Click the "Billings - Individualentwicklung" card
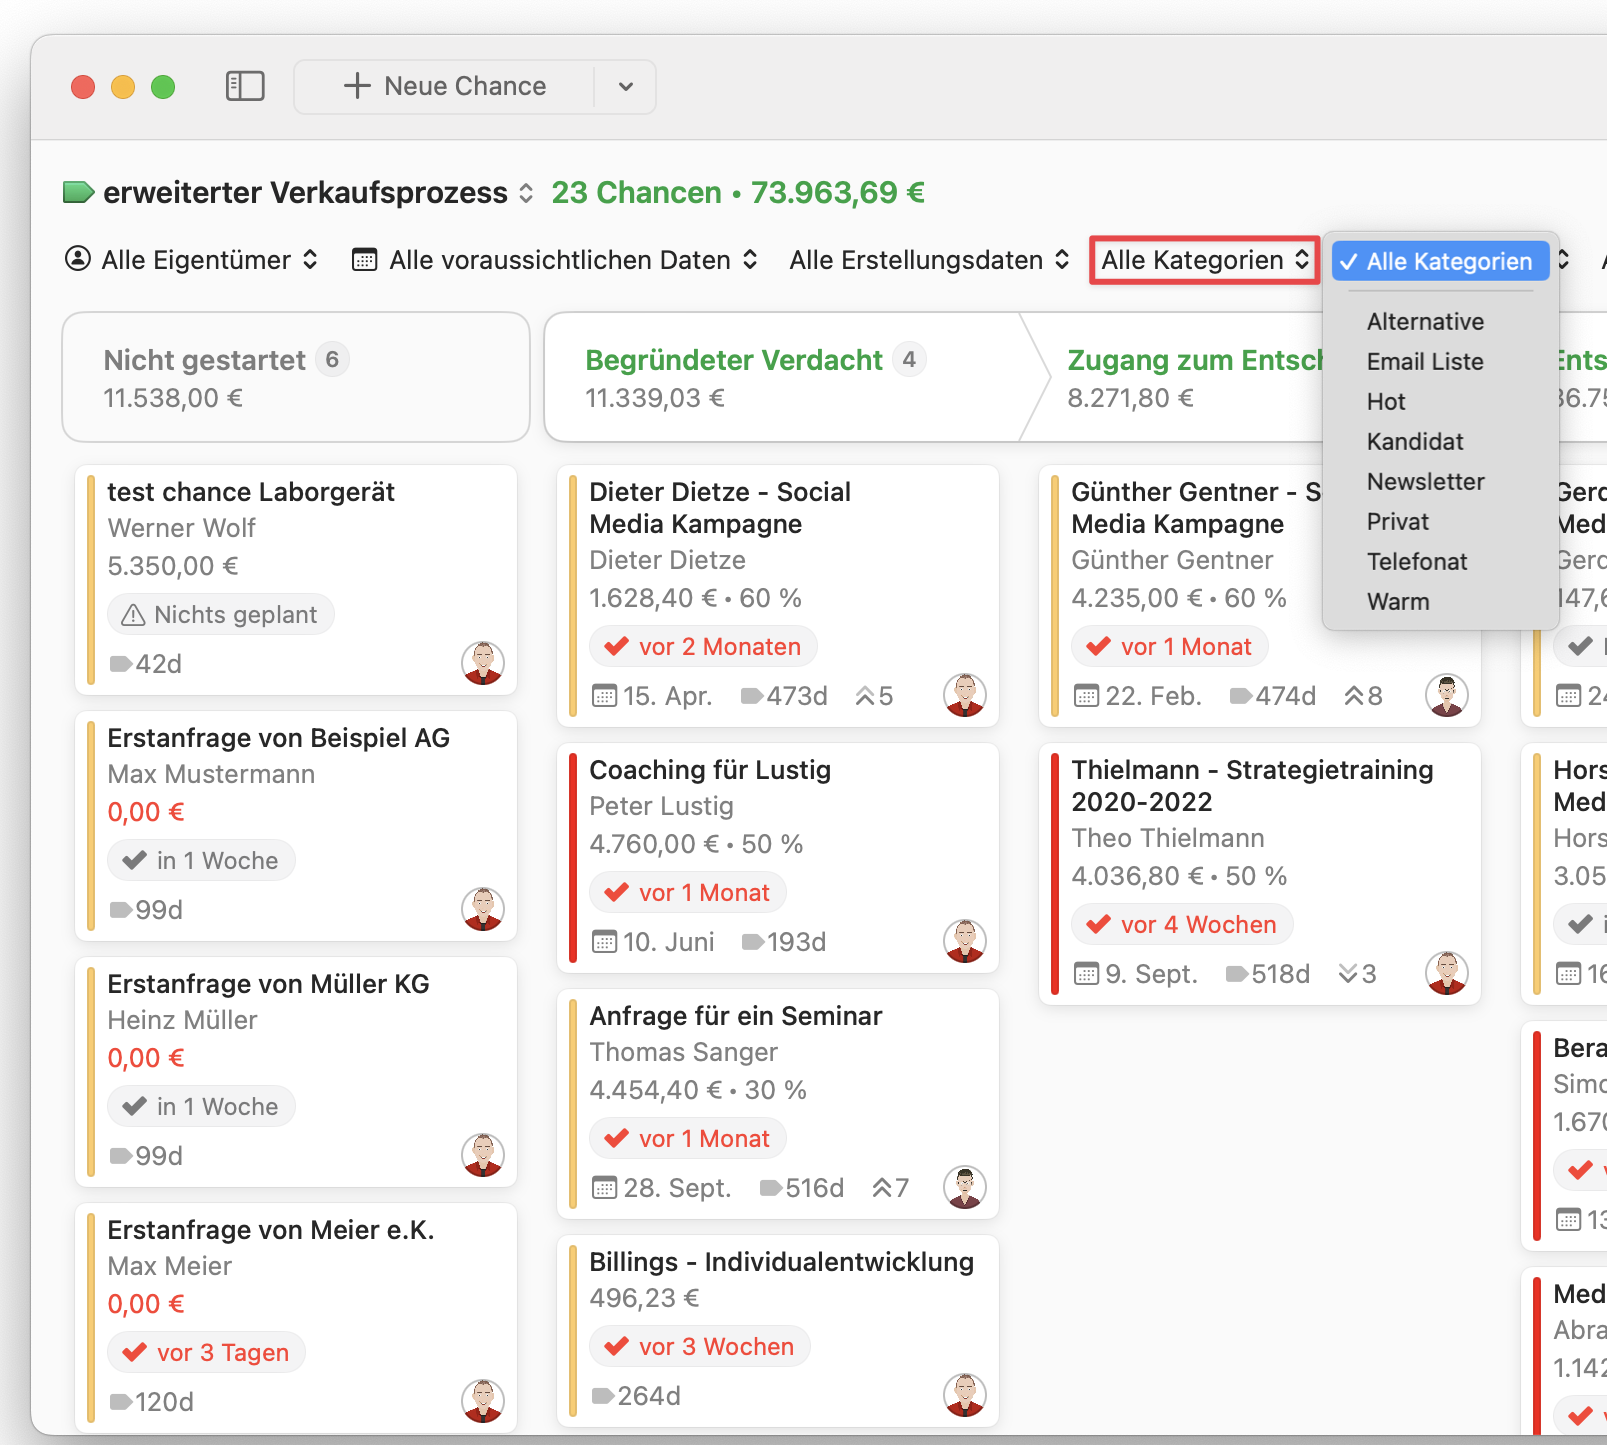 780,1330
